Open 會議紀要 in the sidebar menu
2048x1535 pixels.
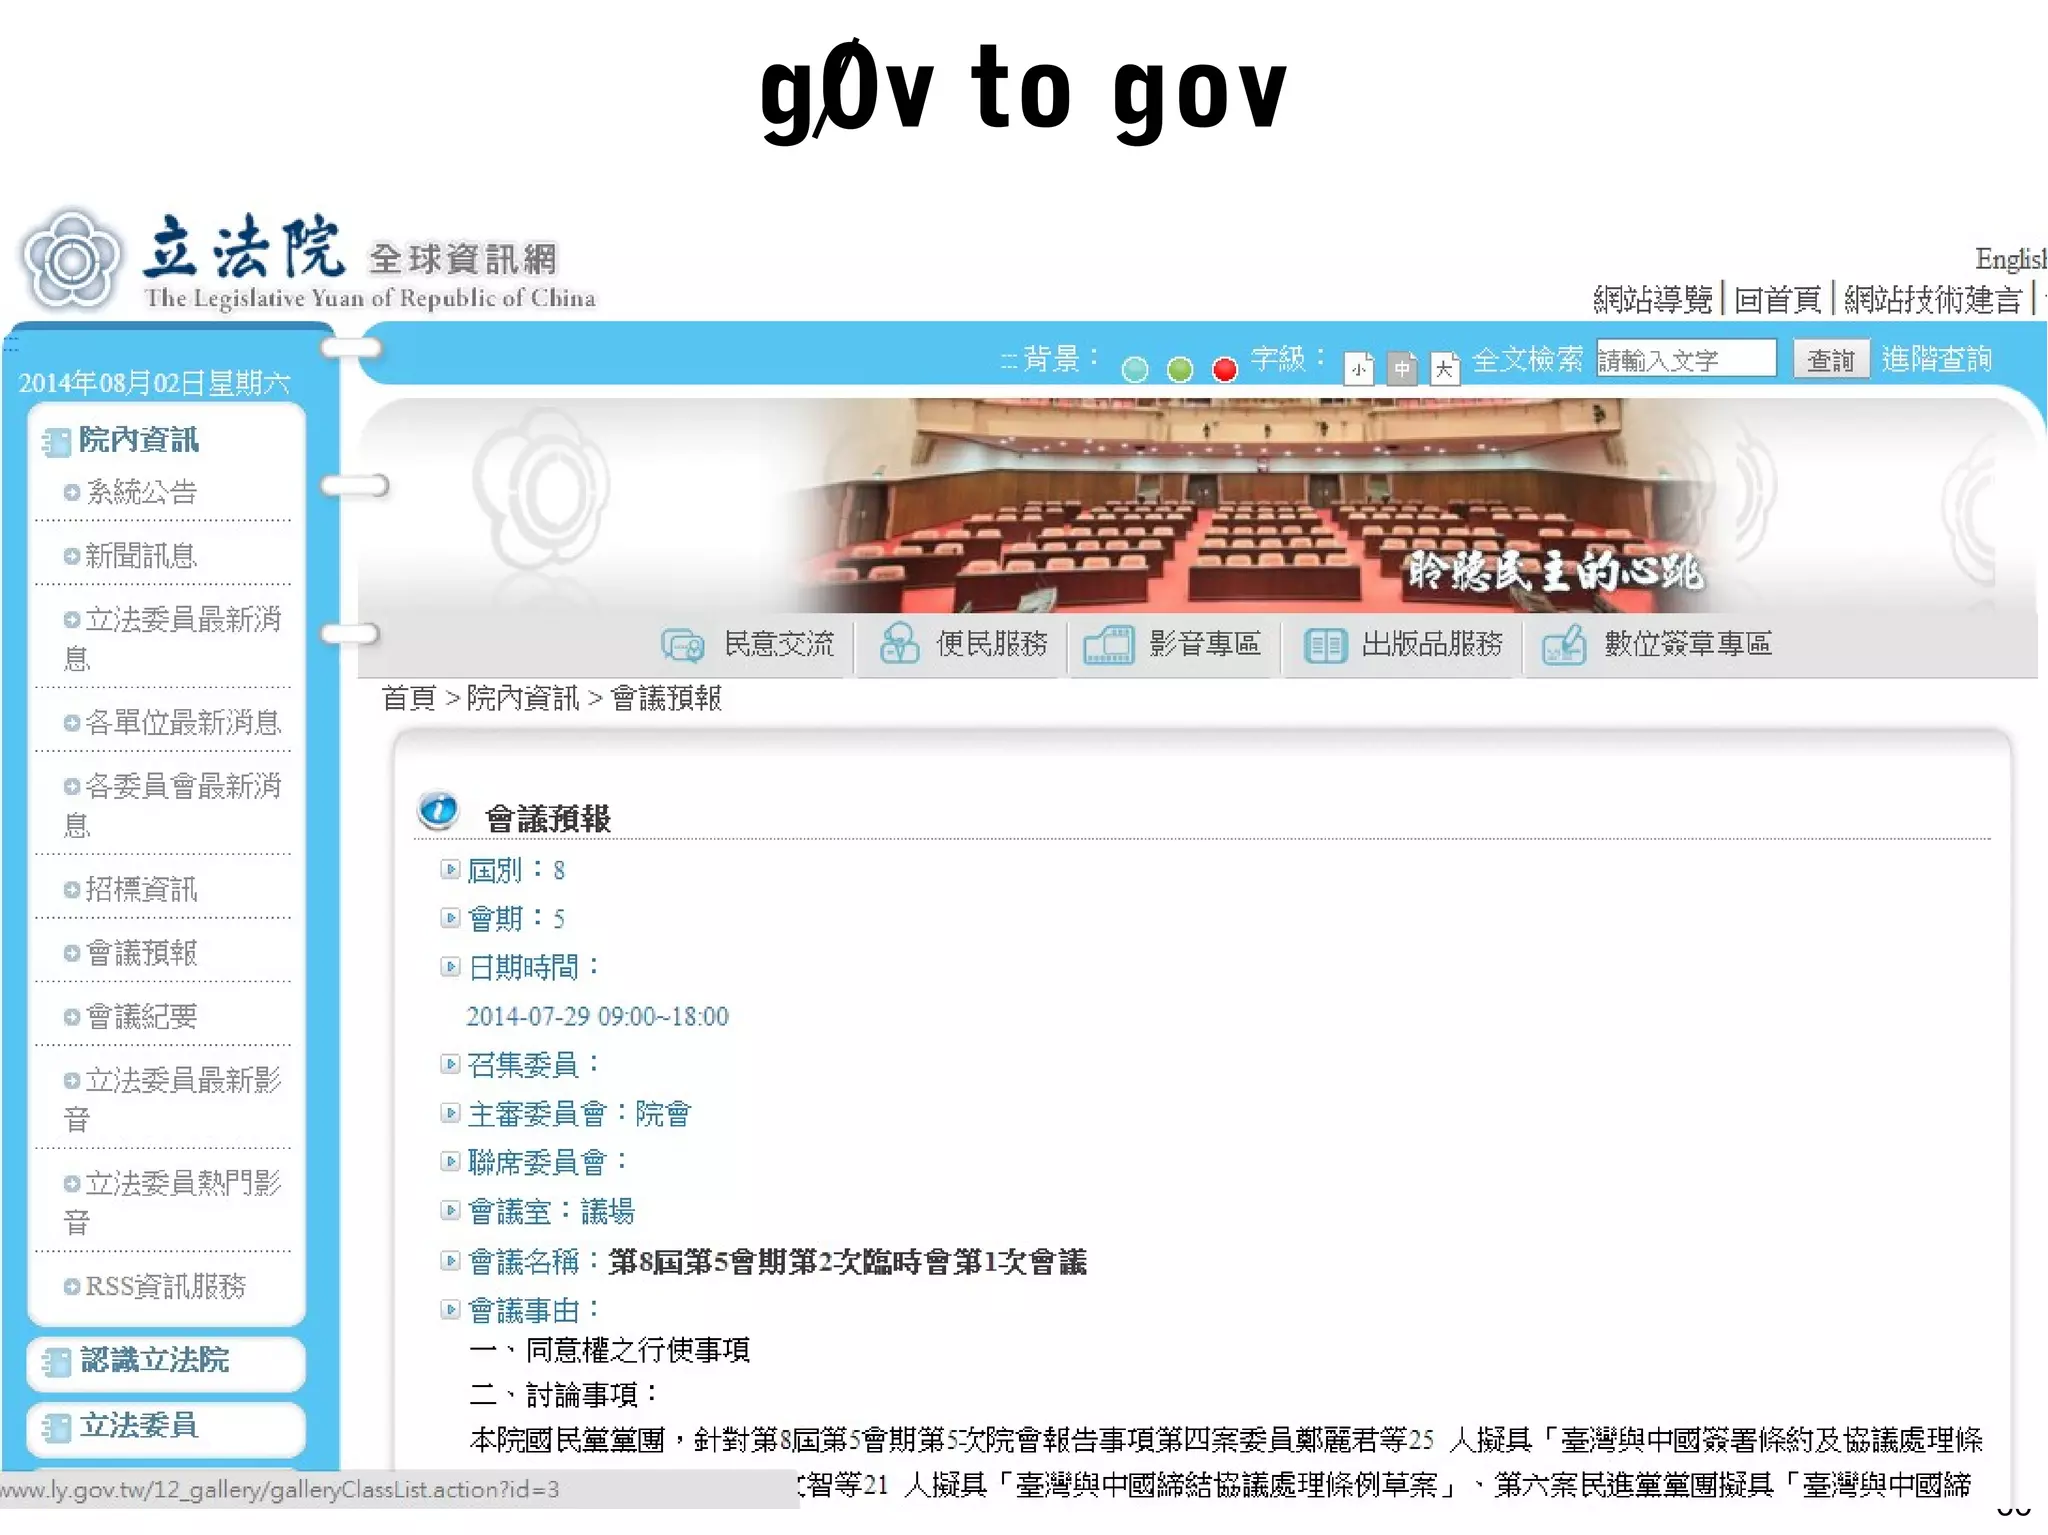click(x=141, y=1017)
